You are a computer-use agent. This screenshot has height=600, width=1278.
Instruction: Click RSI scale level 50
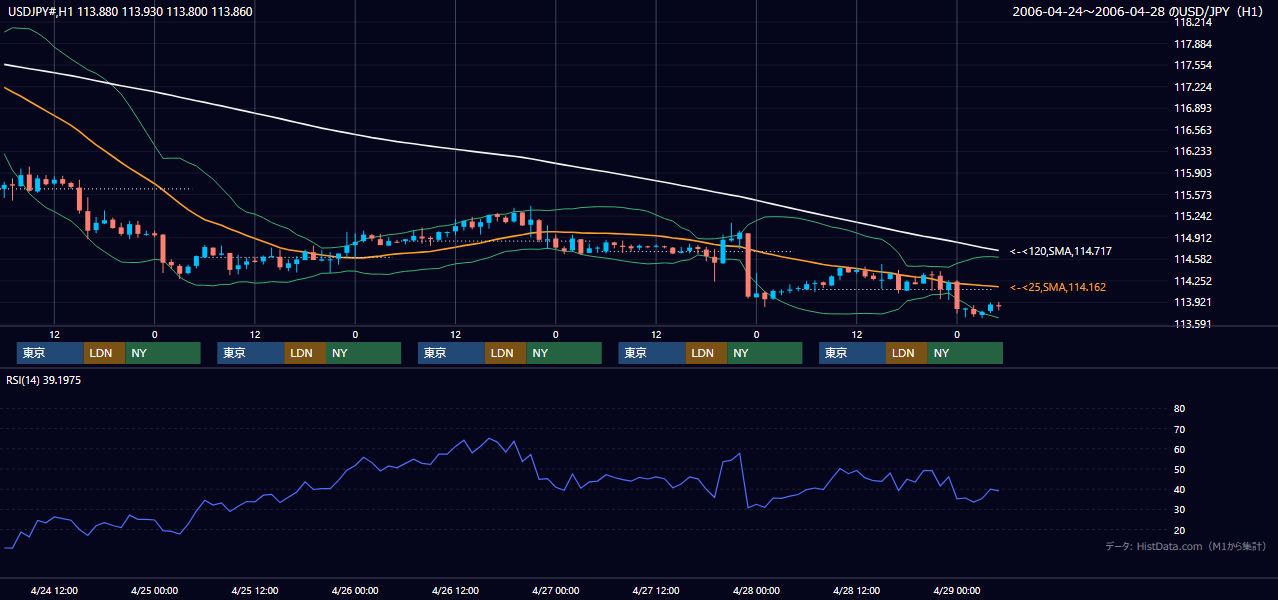[x=1179, y=469]
